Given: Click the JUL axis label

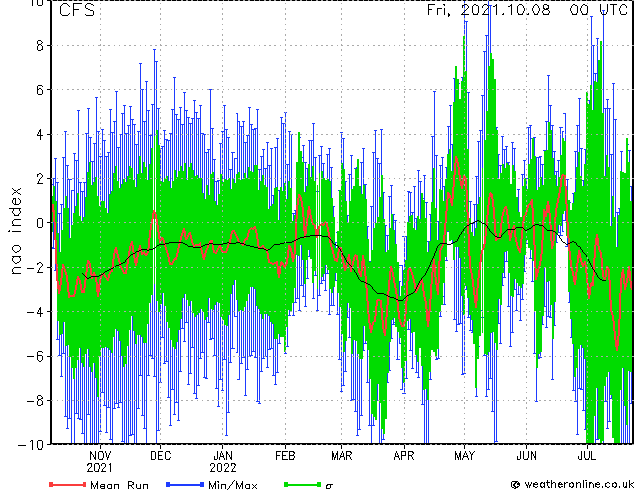Looking at the screenshot, I should (x=586, y=456).
